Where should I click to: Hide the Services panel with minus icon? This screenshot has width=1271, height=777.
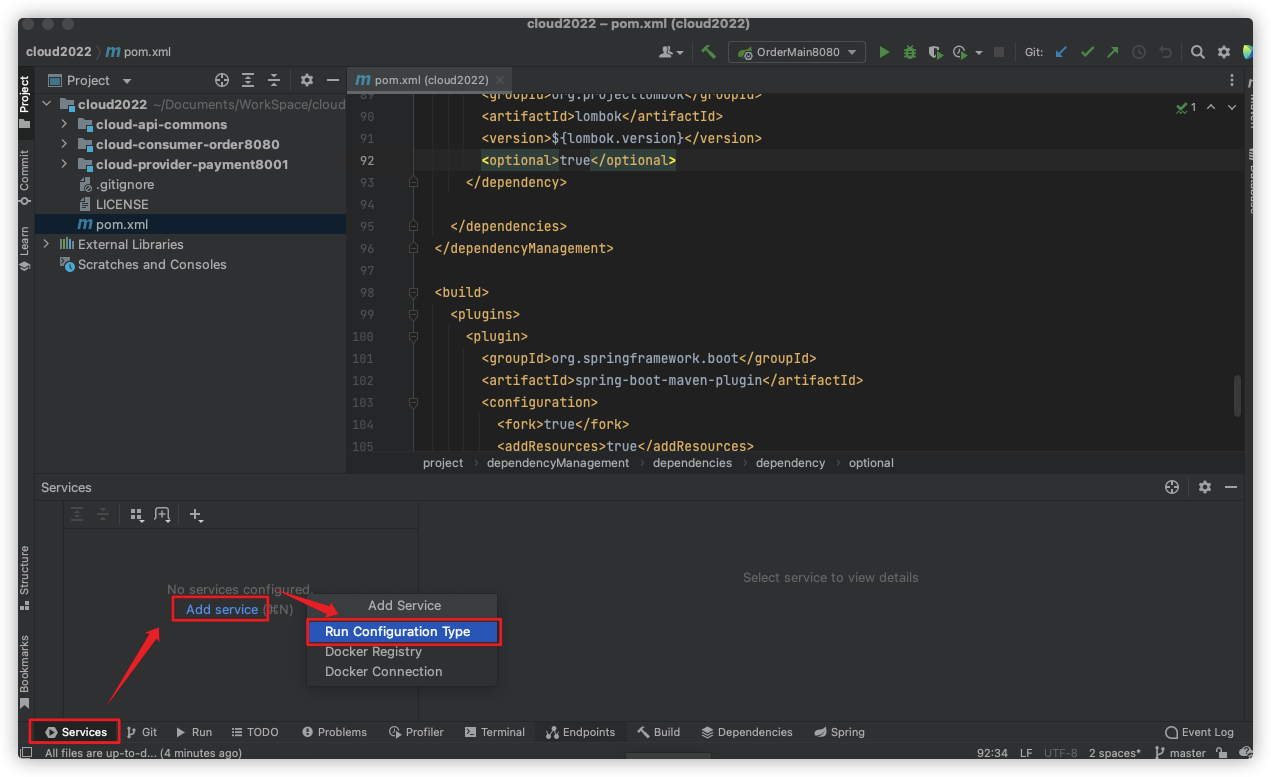[x=1231, y=487]
